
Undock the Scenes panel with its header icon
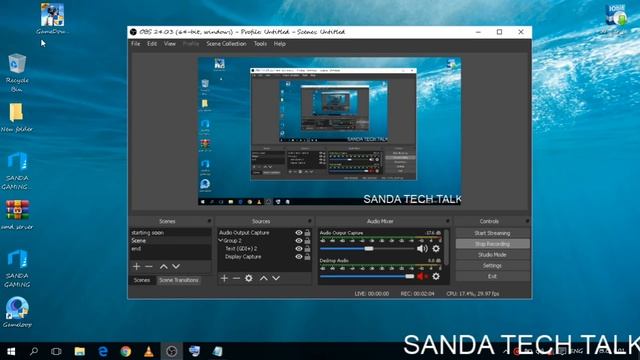[209, 221]
